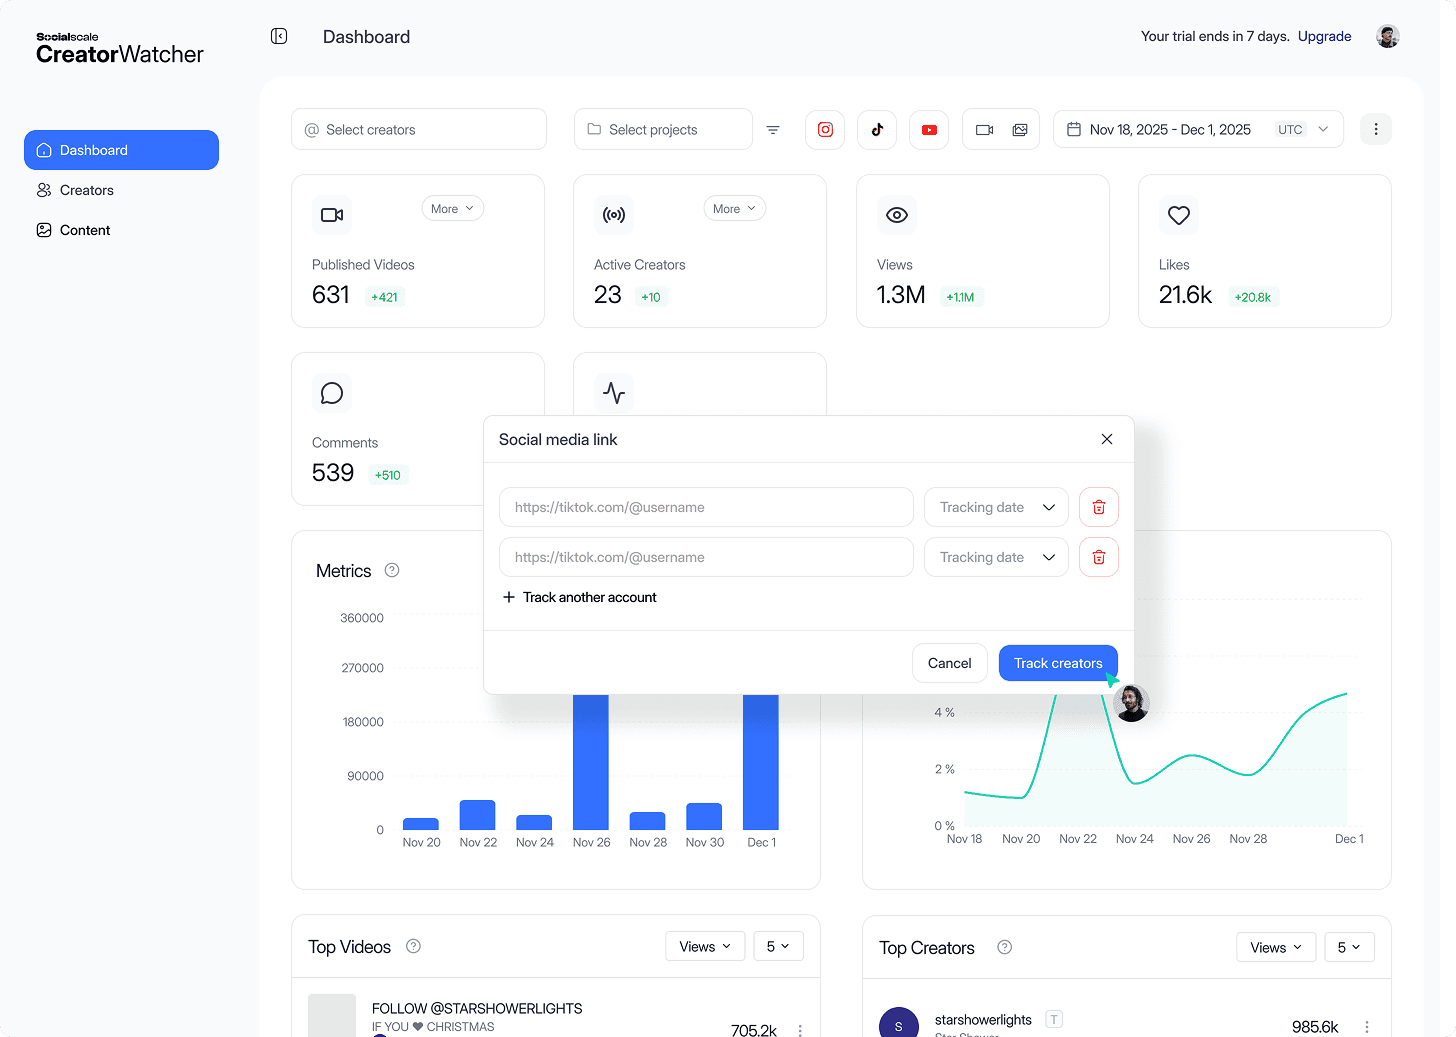
Task: Close the Social media link dialog
Action: pos(1107,439)
